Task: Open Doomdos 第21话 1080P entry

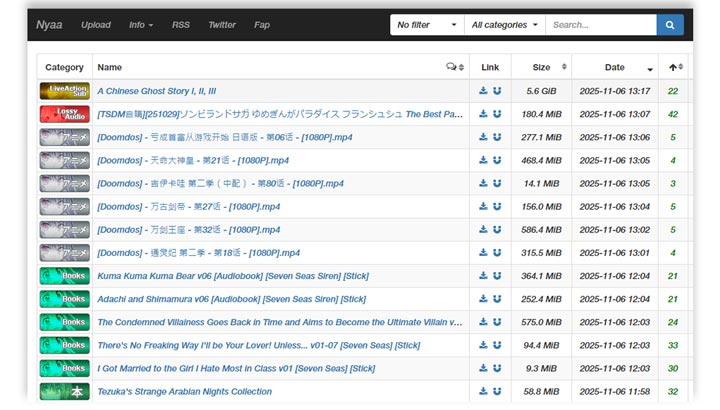Action: [x=193, y=160]
